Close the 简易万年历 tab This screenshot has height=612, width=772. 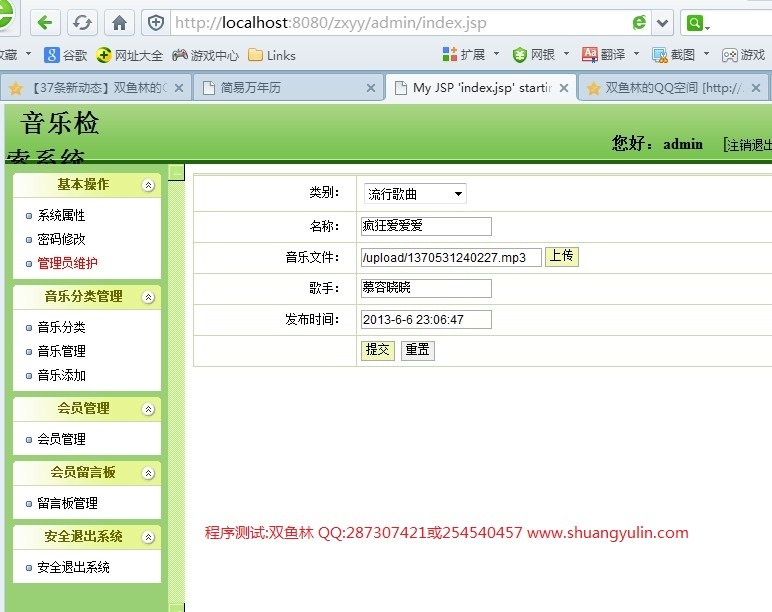click(x=371, y=88)
